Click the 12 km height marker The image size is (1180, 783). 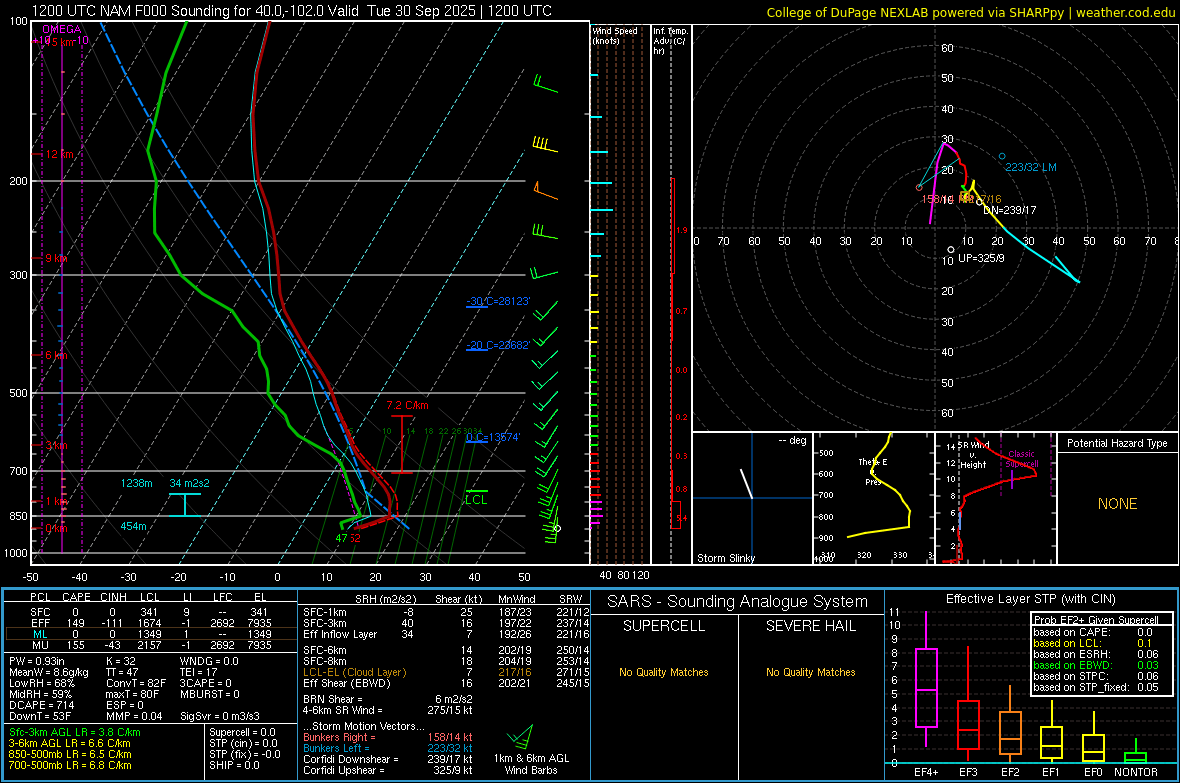59,154
